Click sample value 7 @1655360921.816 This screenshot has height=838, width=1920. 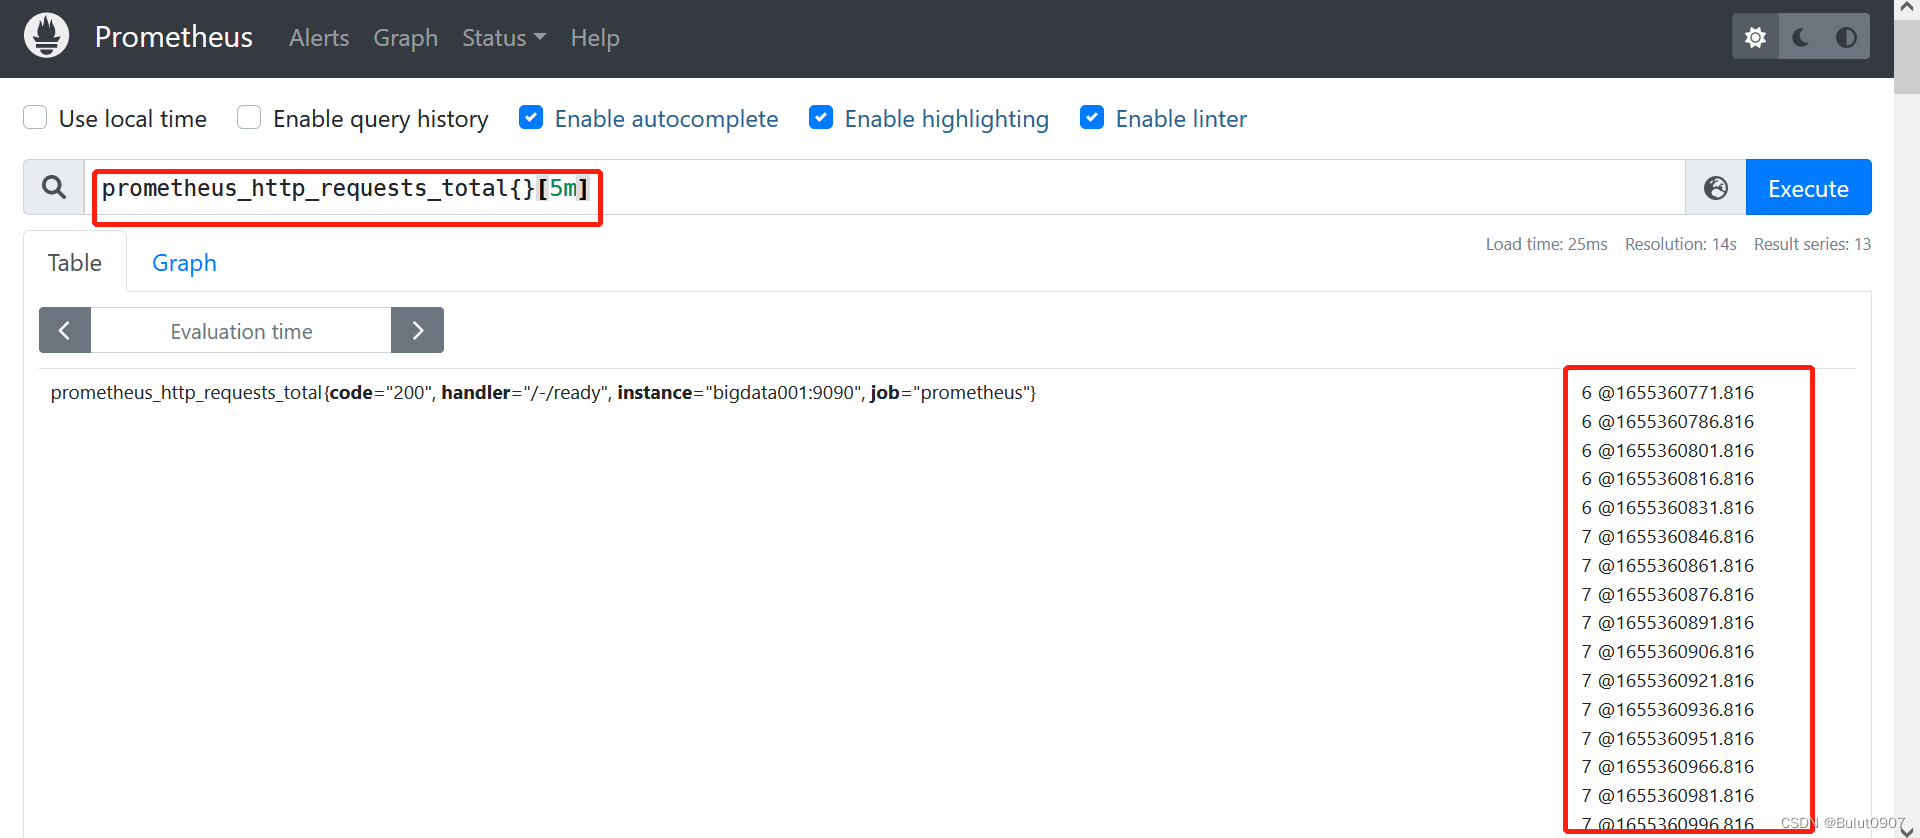(1667, 681)
